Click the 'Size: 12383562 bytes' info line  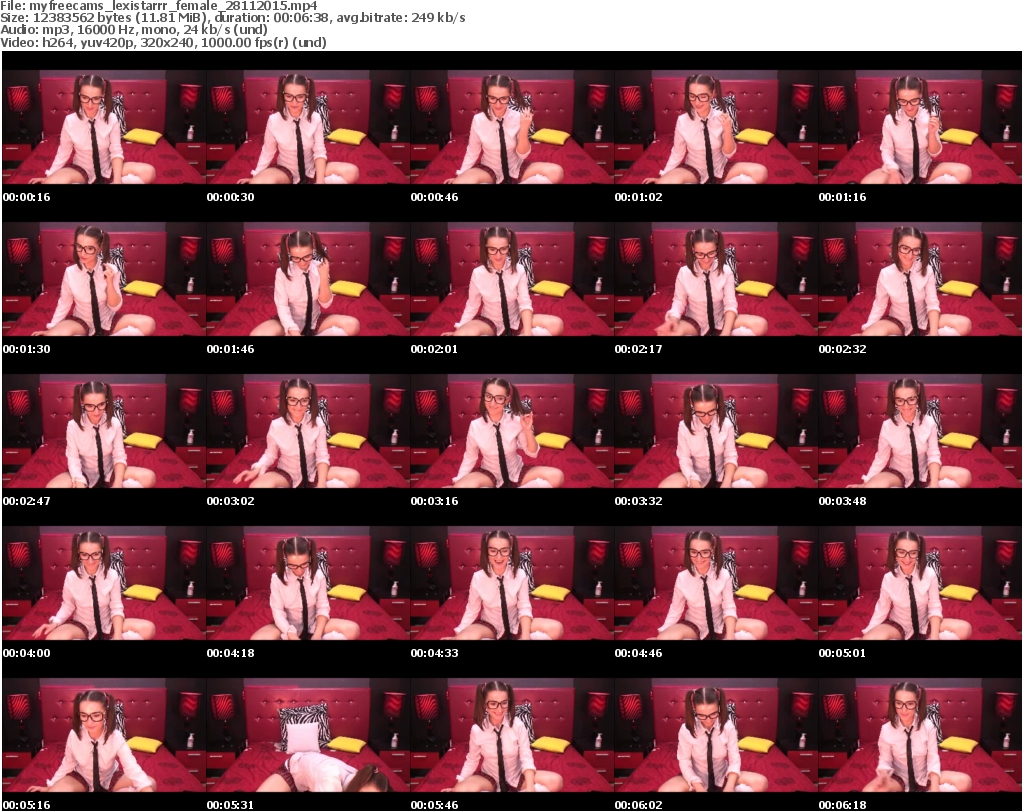point(232,18)
